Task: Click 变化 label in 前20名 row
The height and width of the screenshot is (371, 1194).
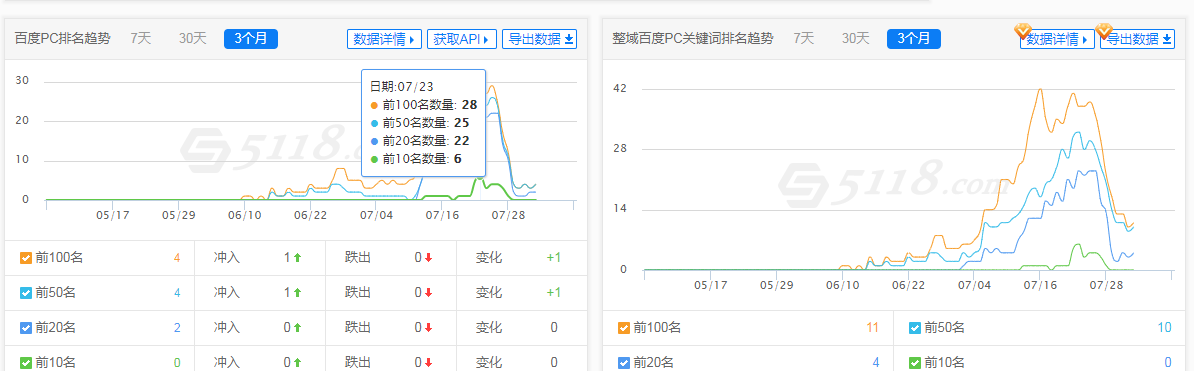Action: point(489,328)
